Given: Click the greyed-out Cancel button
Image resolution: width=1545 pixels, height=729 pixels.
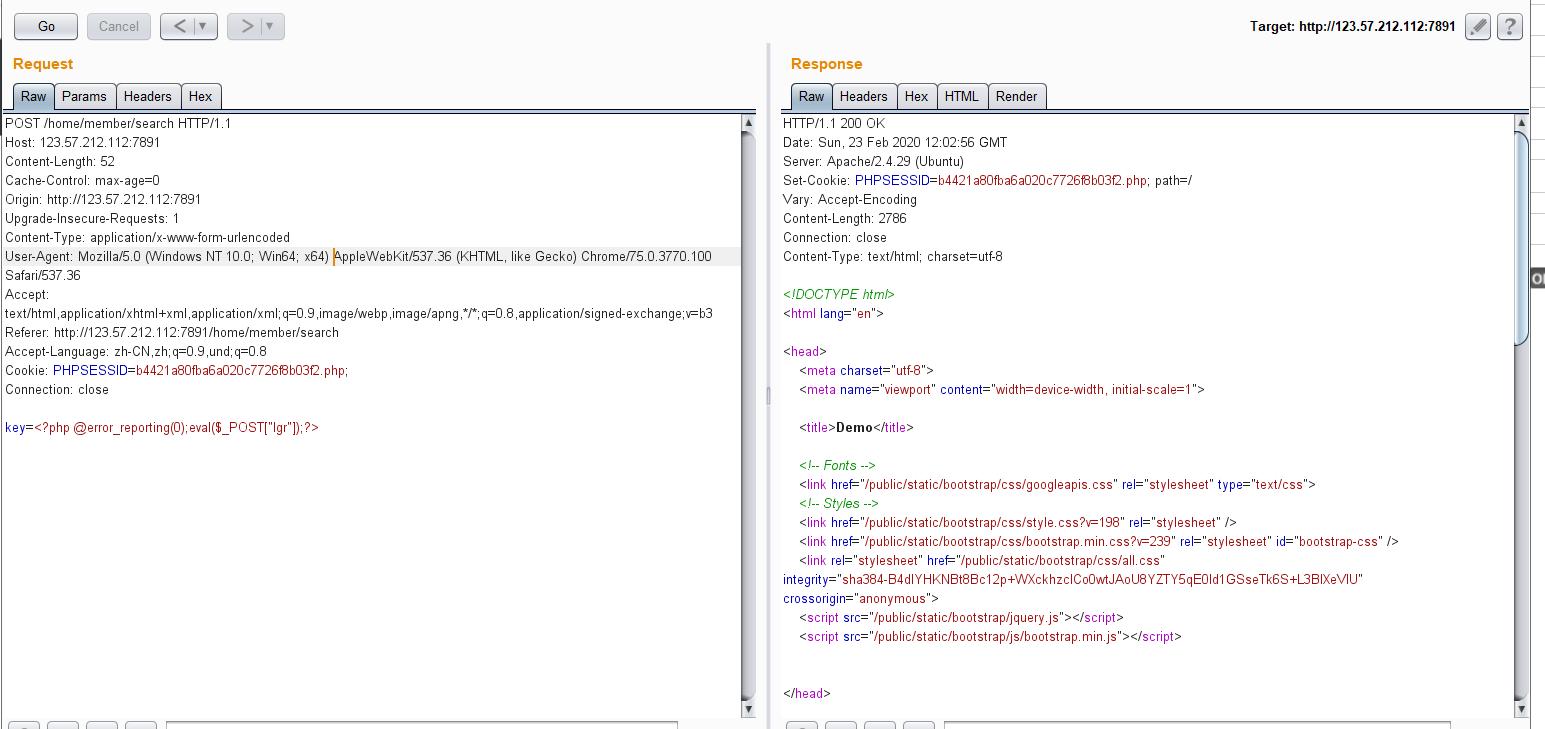Looking at the screenshot, I should (119, 27).
